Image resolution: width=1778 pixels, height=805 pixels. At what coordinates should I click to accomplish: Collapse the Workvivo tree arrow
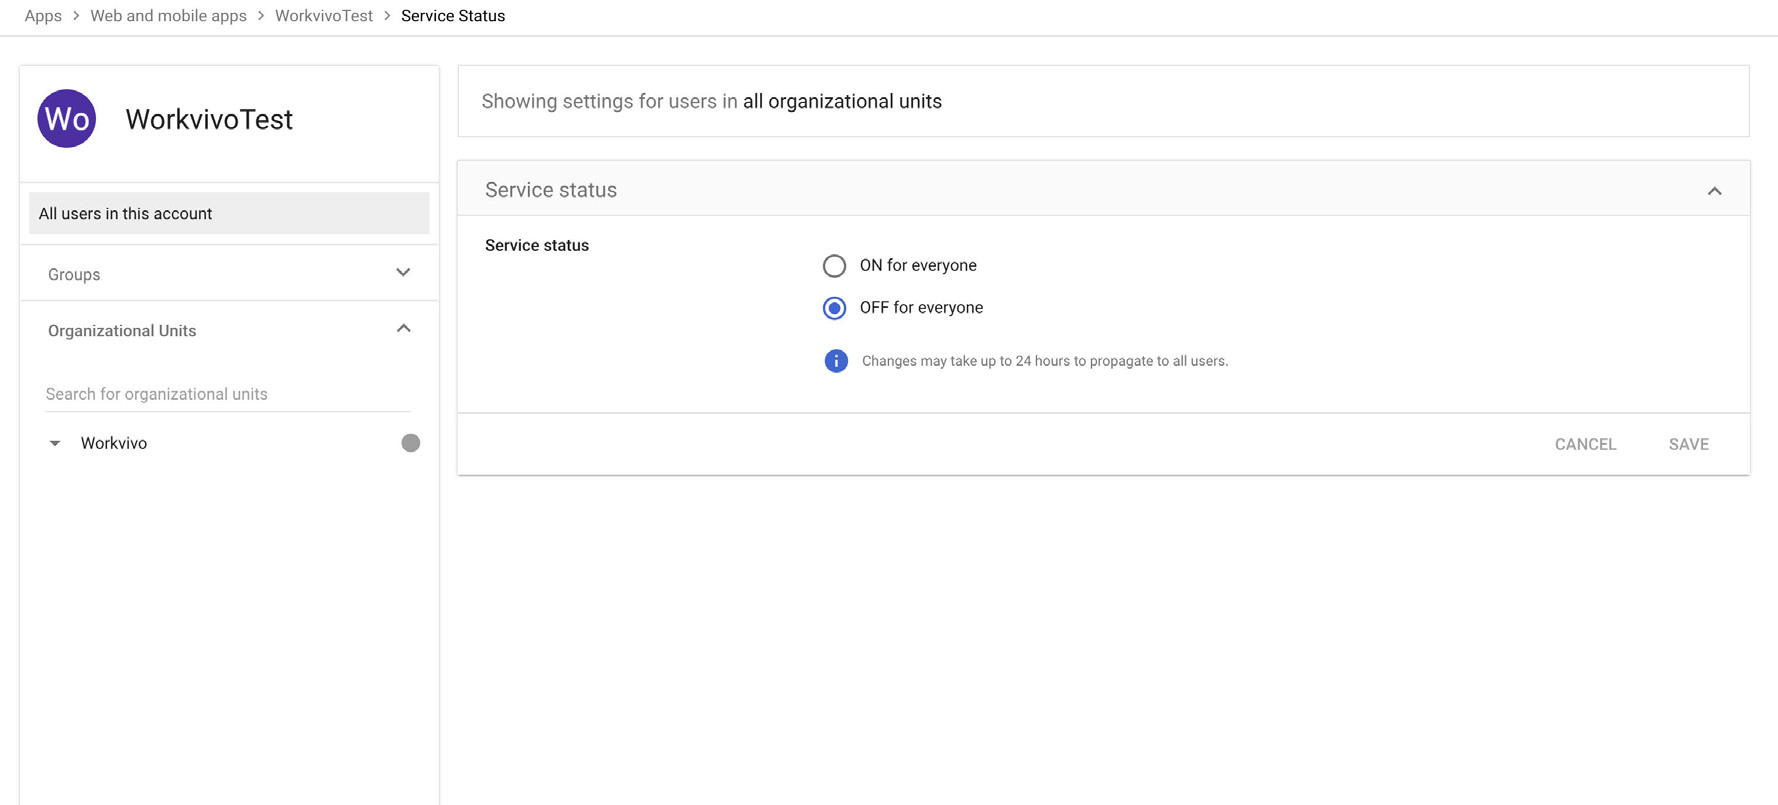(x=55, y=443)
